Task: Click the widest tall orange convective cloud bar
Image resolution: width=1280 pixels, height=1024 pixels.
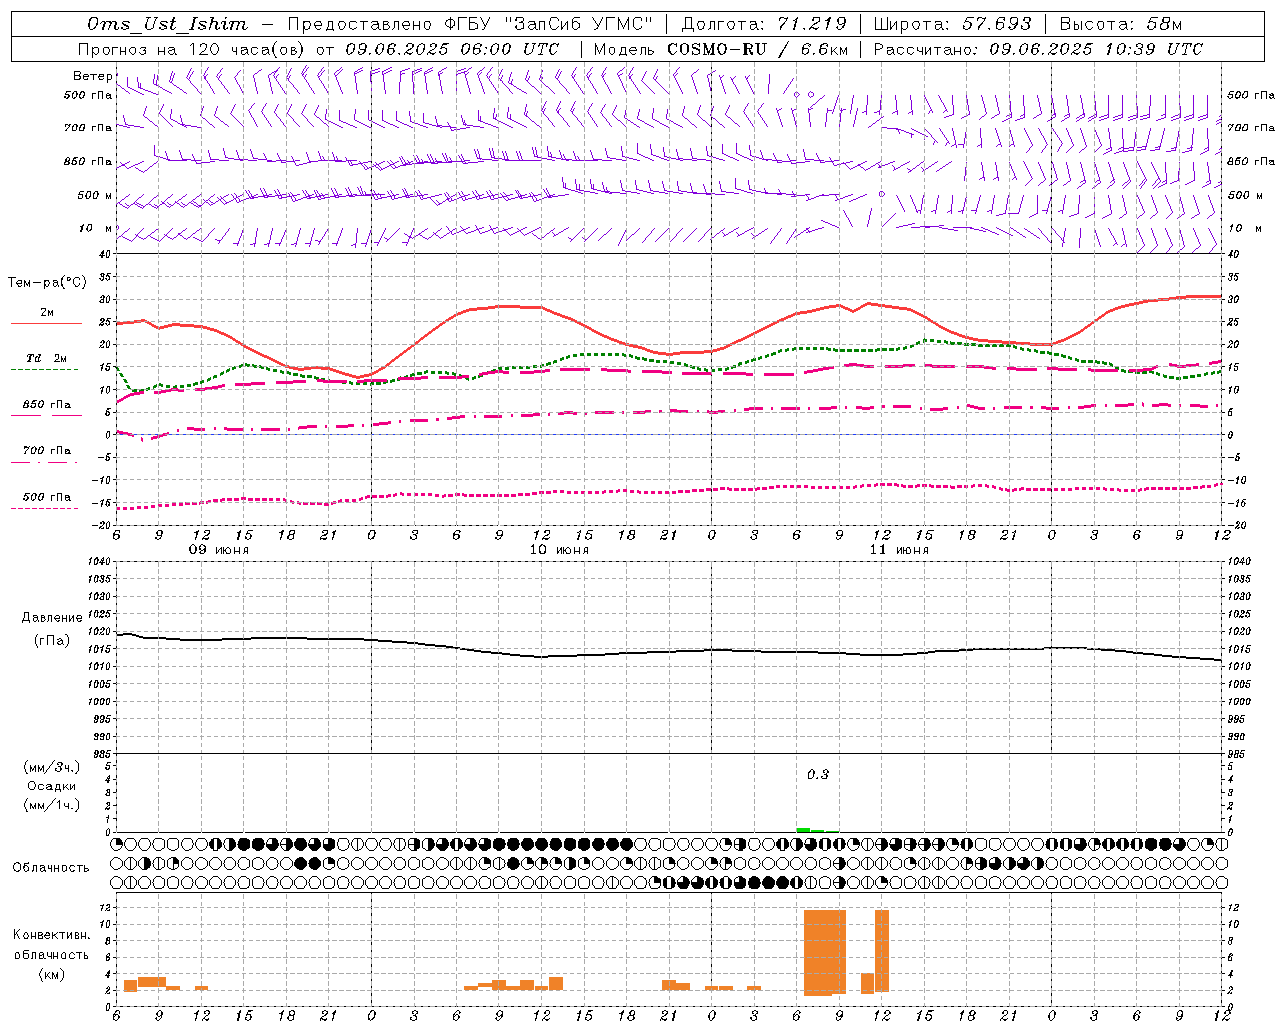Action: tap(825, 952)
